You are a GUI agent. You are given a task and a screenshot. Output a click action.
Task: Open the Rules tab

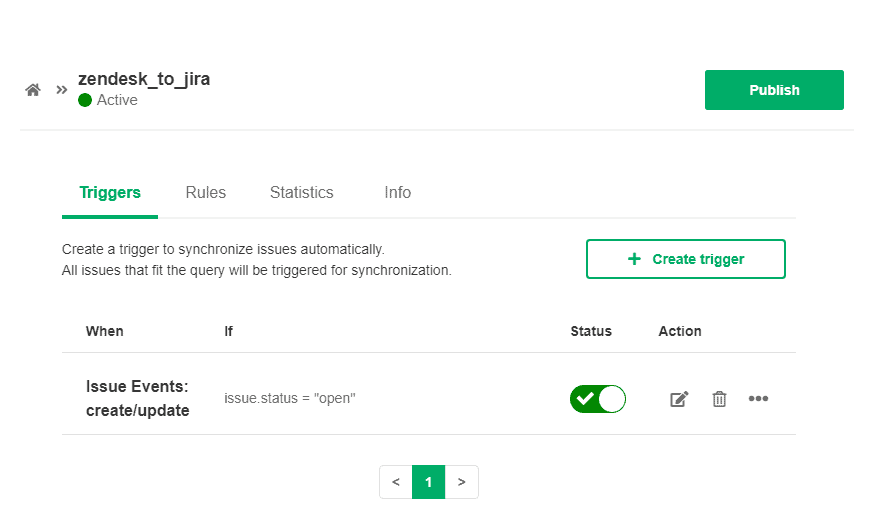205,193
